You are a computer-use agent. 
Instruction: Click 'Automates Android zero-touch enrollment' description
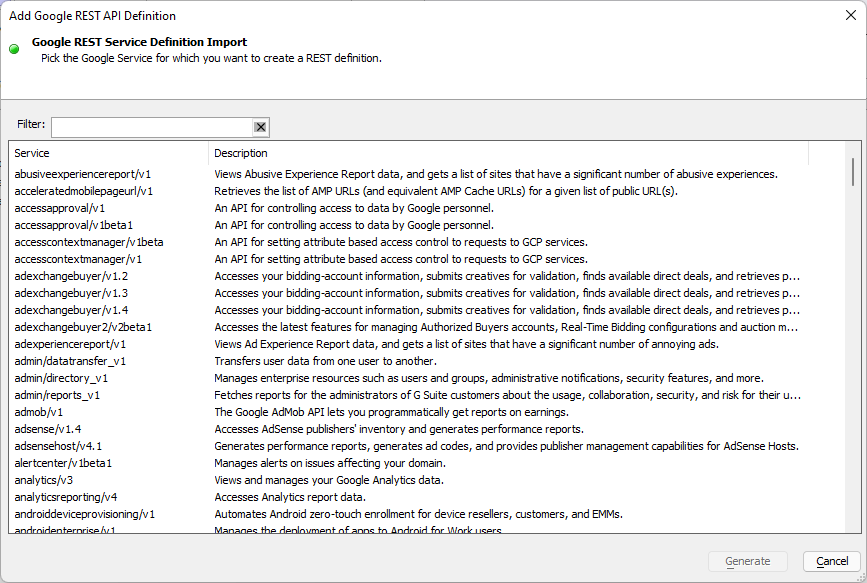click(x=419, y=514)
